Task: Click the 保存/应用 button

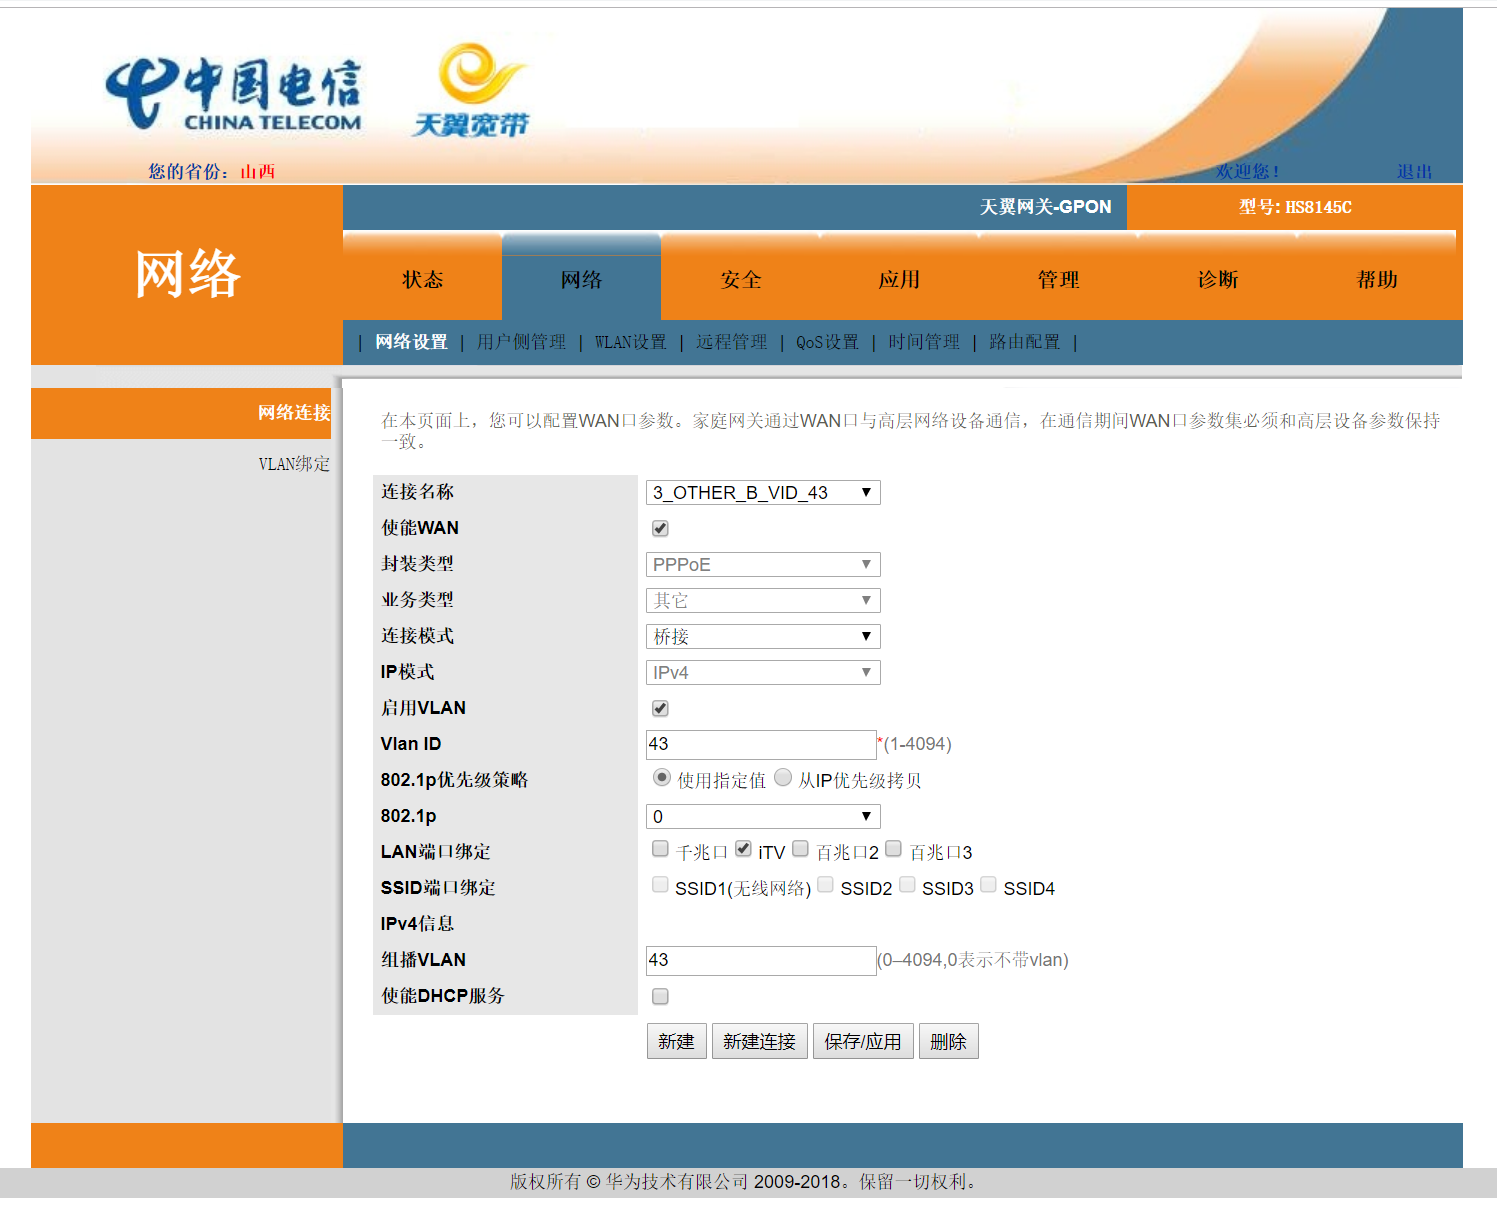Action: click(x=862, y=1041)
